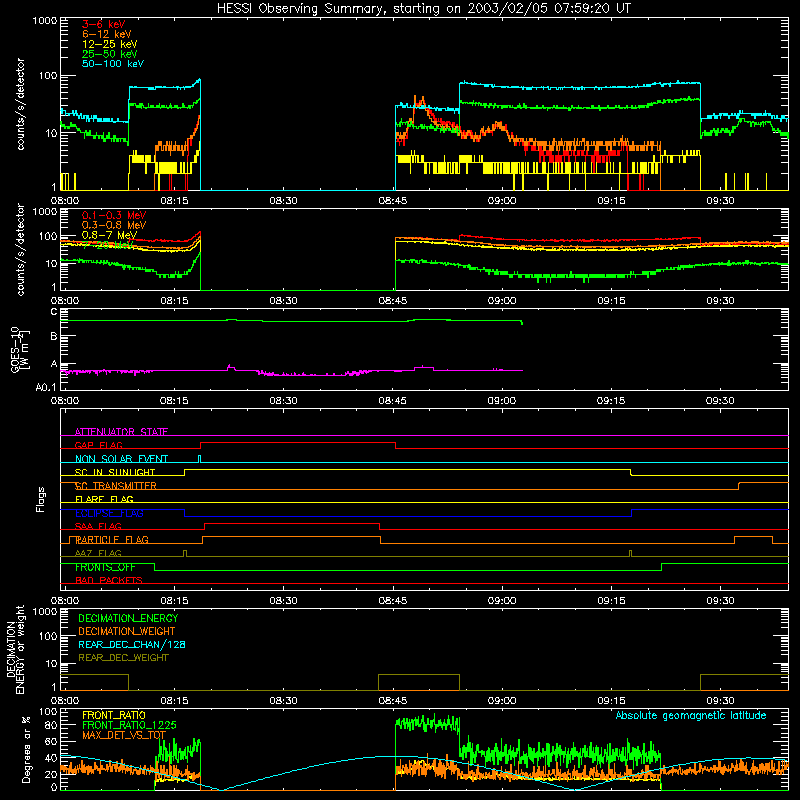Select the REAR_DEC_CHAN/128 legend label
Viewport: 800px width, 800px height.
[132, 644]
